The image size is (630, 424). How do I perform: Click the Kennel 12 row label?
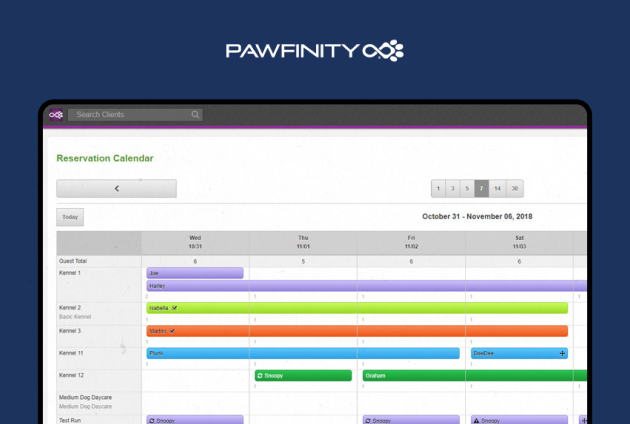coord(71,375)
